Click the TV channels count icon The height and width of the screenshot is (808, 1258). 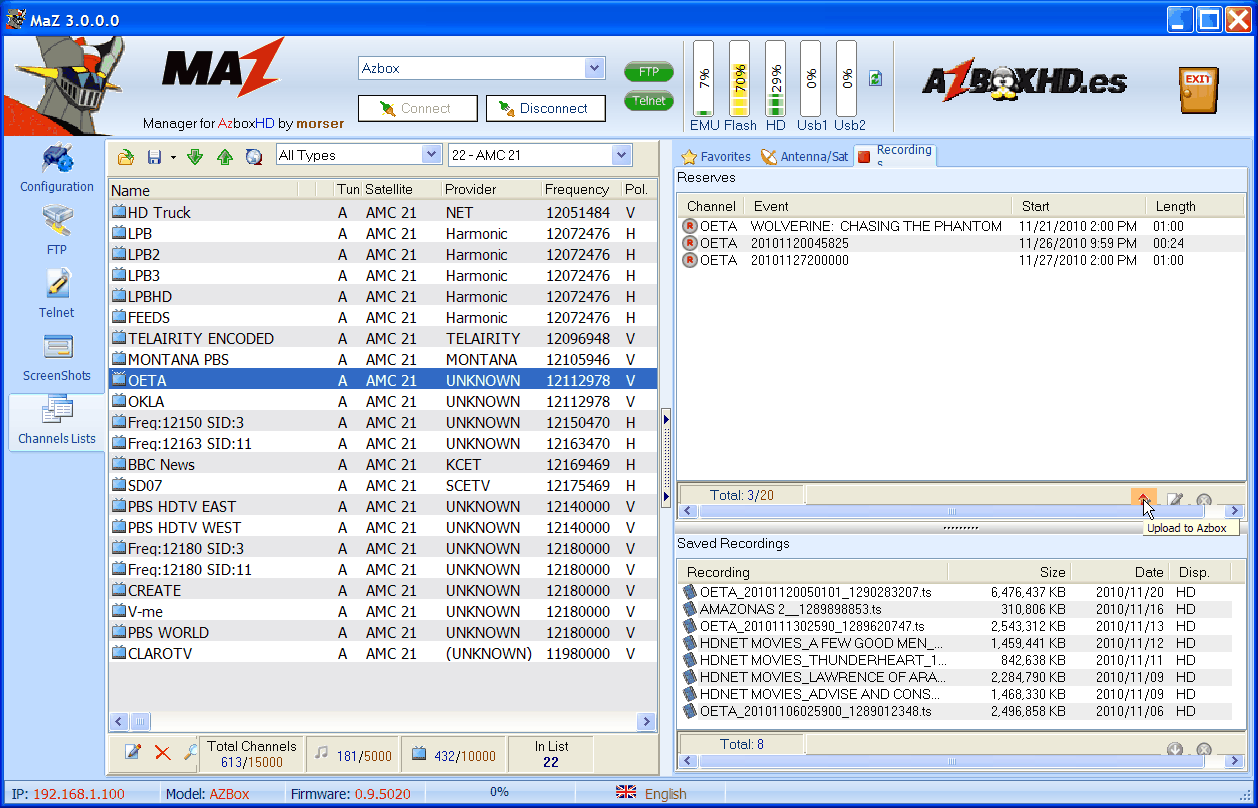point(420,754)
